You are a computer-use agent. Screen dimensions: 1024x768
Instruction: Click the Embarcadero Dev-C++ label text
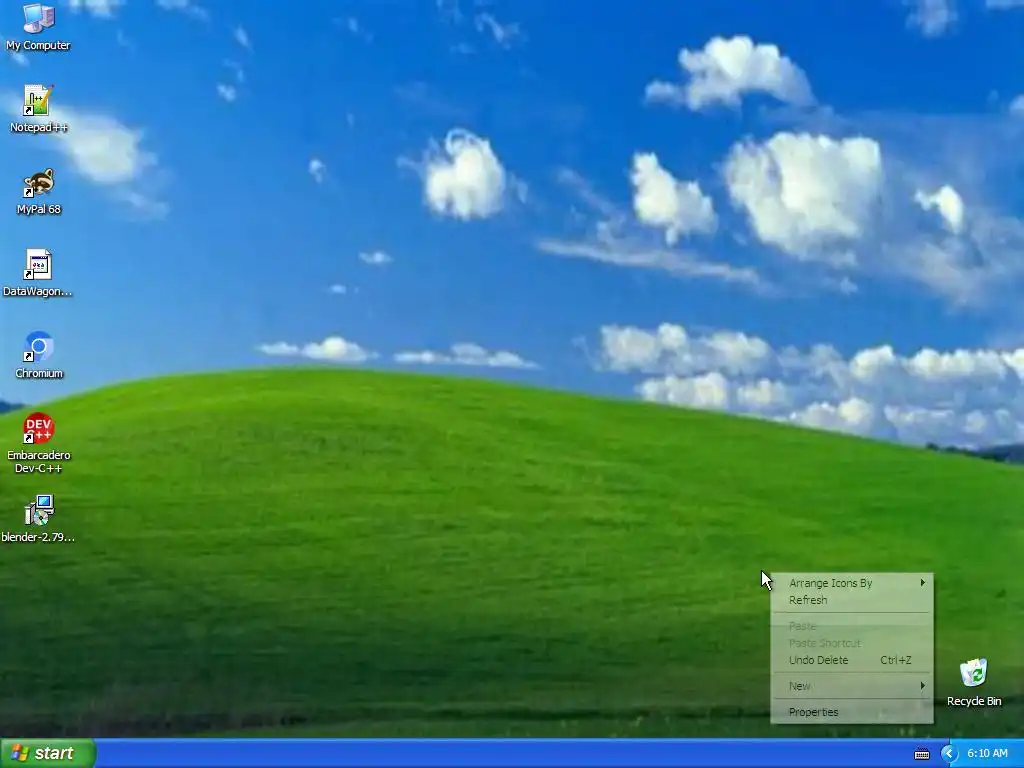(39, 462)
